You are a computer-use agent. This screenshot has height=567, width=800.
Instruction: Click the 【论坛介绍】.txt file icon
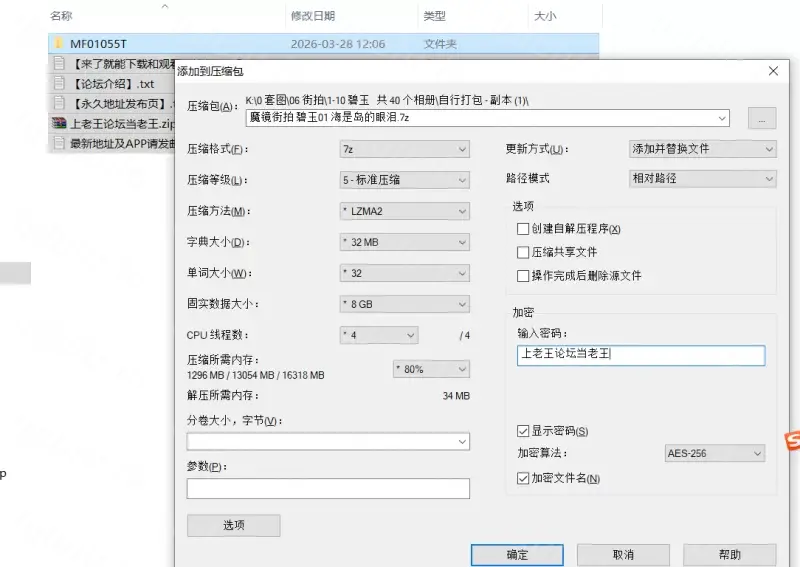59,83
